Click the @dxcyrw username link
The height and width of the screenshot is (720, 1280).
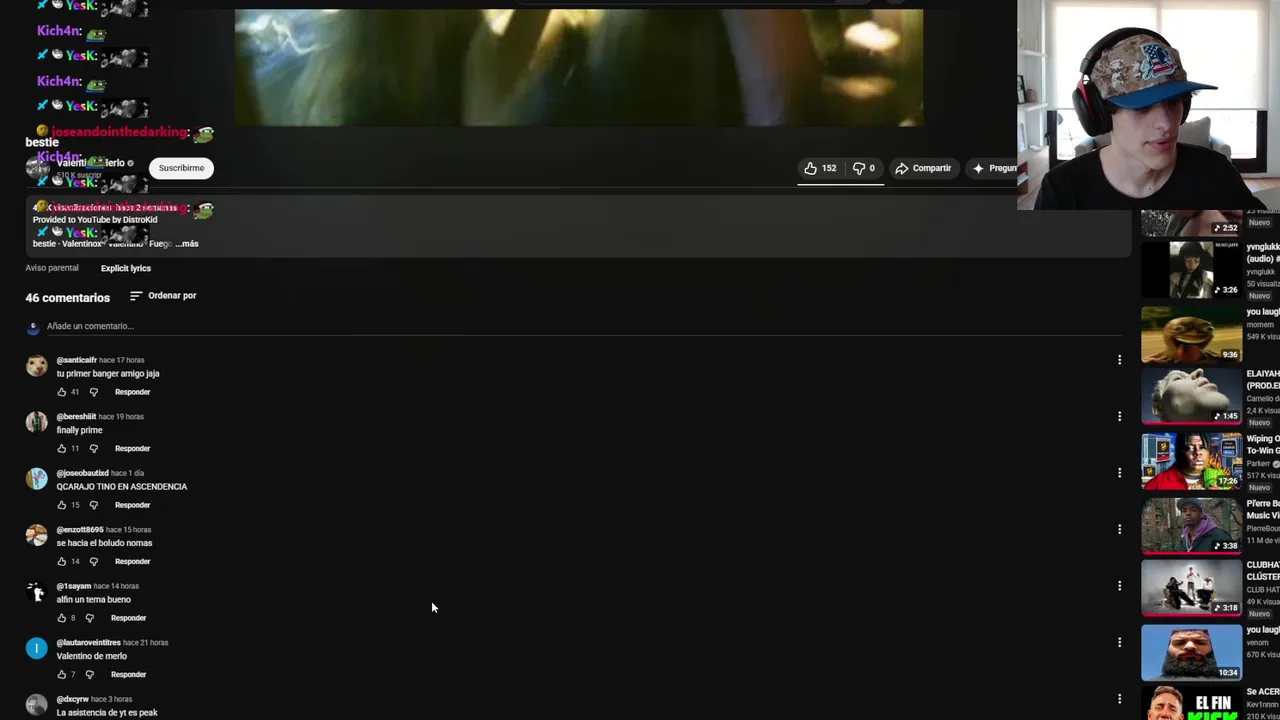tap(72, 699)
